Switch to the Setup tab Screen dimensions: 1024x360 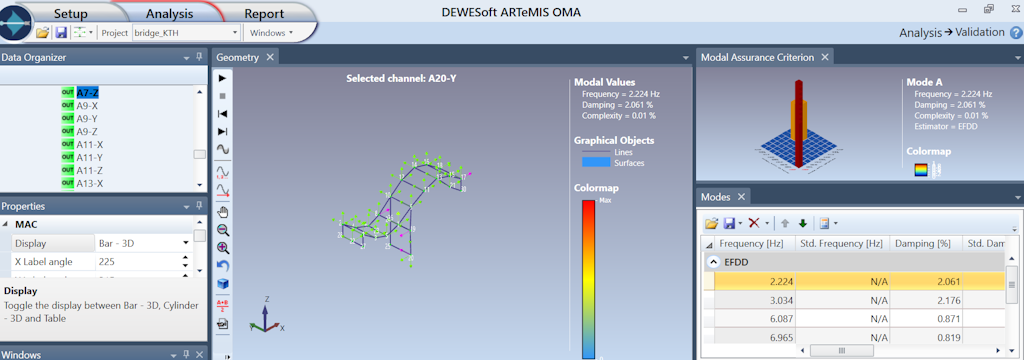(71, 13)
